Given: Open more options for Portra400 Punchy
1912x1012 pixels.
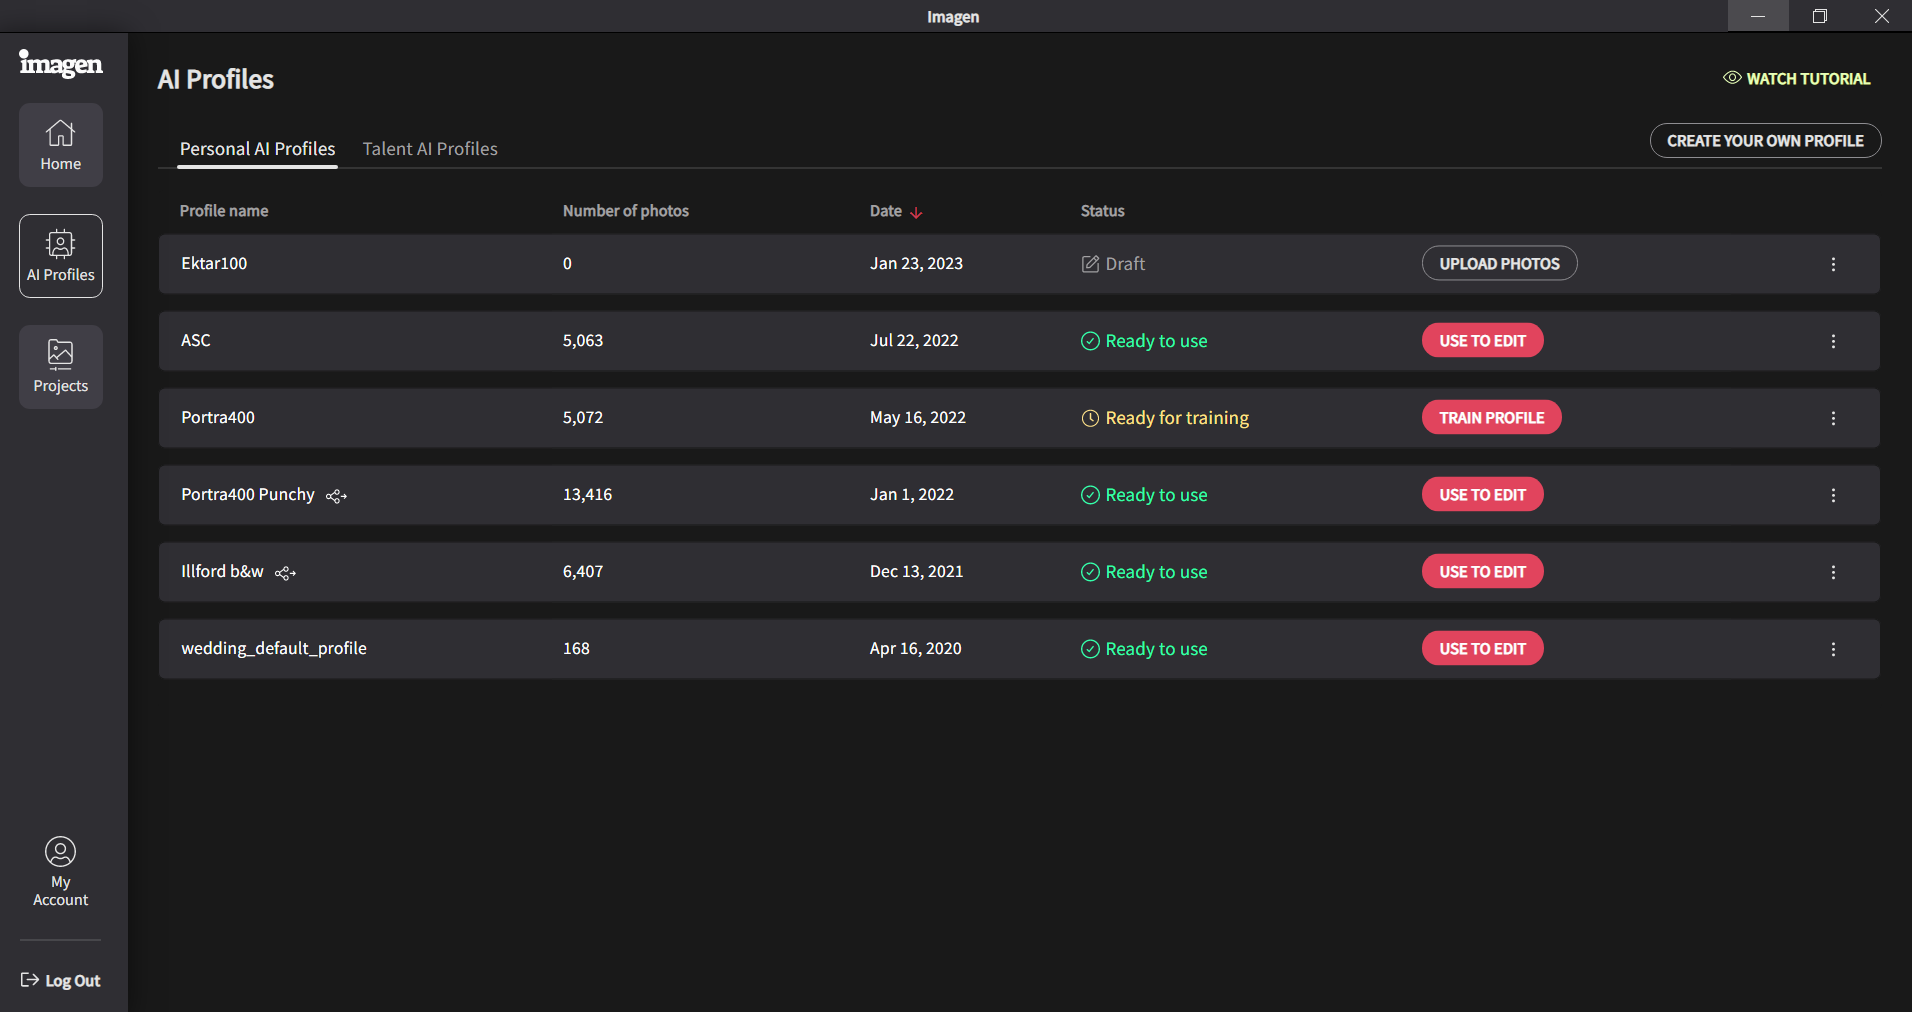Looking at the screenshot, I should pos(1833,495).
